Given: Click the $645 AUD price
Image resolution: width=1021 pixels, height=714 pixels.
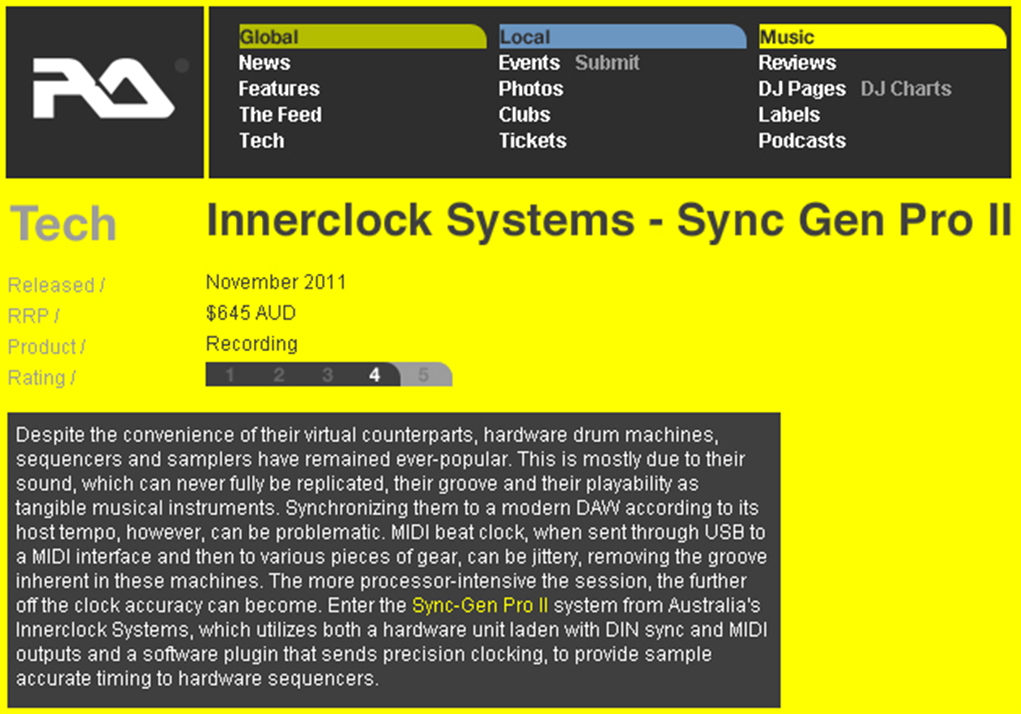Looking at the screenshot, I should (x=251, y=313).
